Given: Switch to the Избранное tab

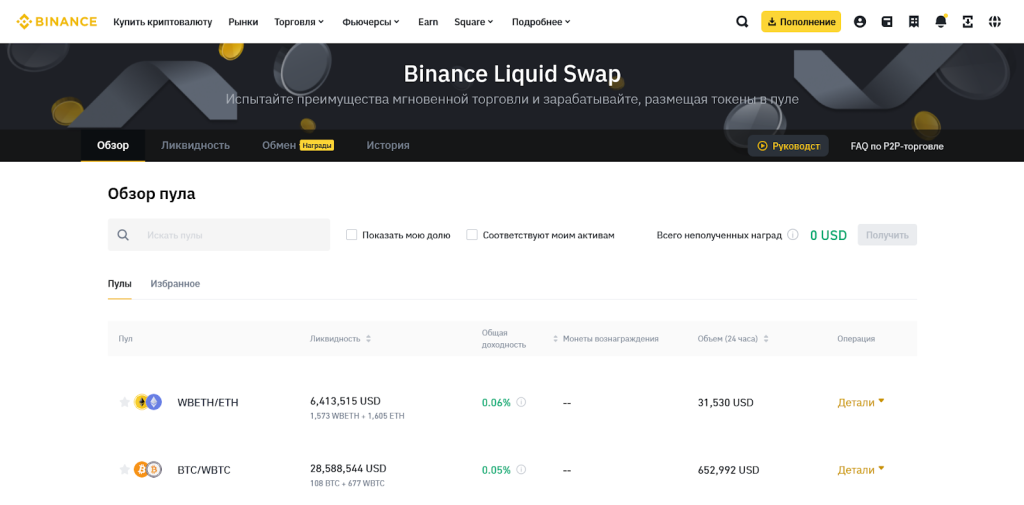Looking at the screenshot, I should click(175, 284).
